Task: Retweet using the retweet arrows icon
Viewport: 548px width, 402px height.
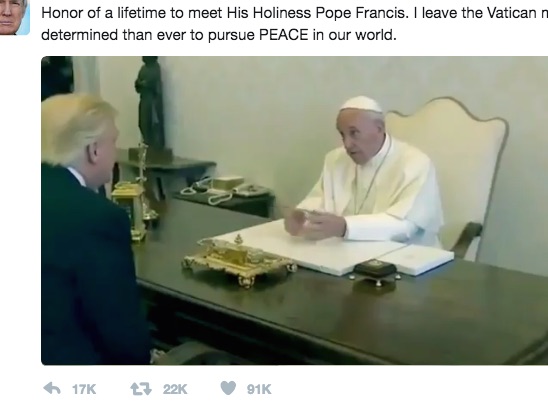Action: coord(141,389)
